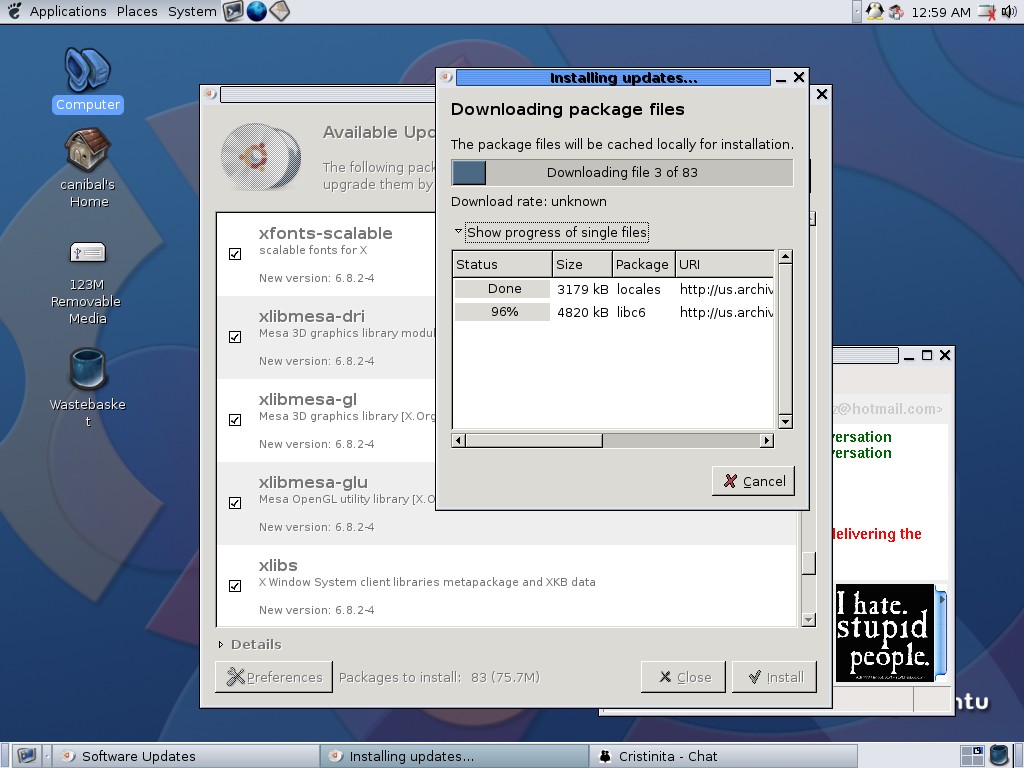Open the System menu
This screenshot has width=1024, height=768.
coord(191,12)
